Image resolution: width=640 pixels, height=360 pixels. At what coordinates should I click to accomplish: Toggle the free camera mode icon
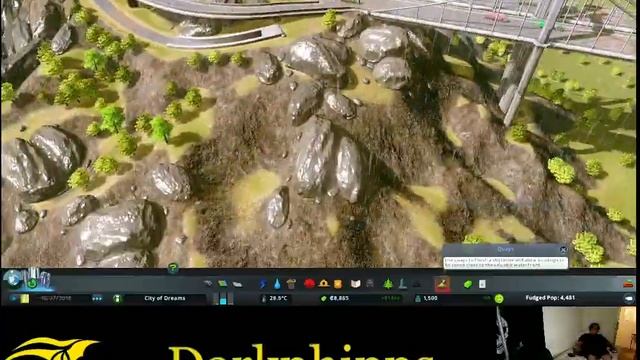click(x=629, y=299)
